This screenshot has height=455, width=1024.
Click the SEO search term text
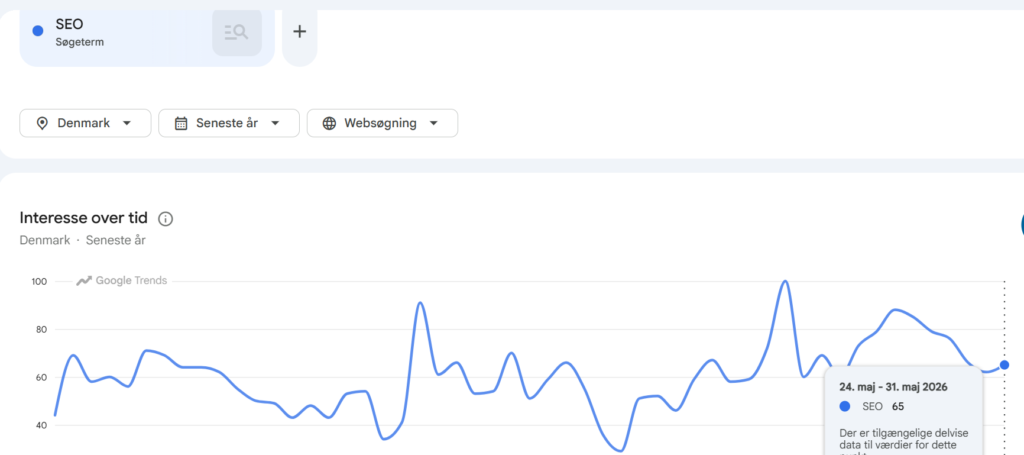pyautogui.click(x=69, y=25)
